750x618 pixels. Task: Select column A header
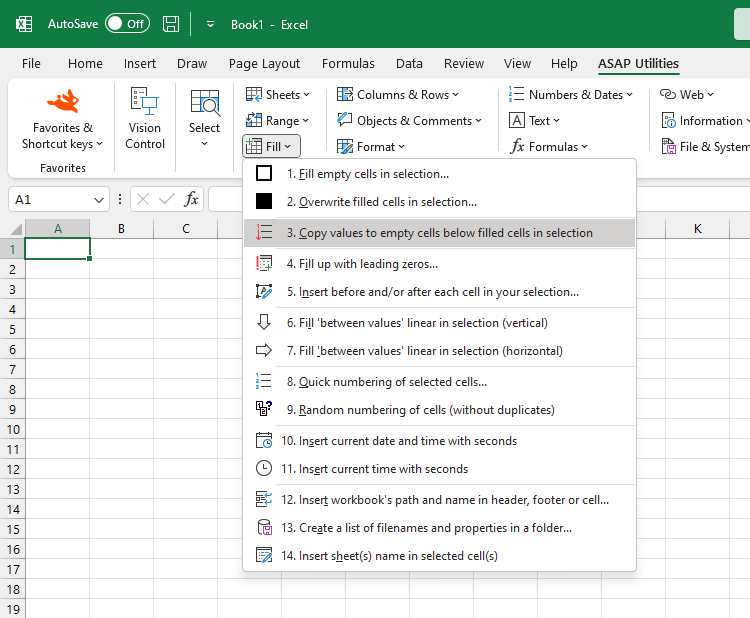(x=57, y=229)
